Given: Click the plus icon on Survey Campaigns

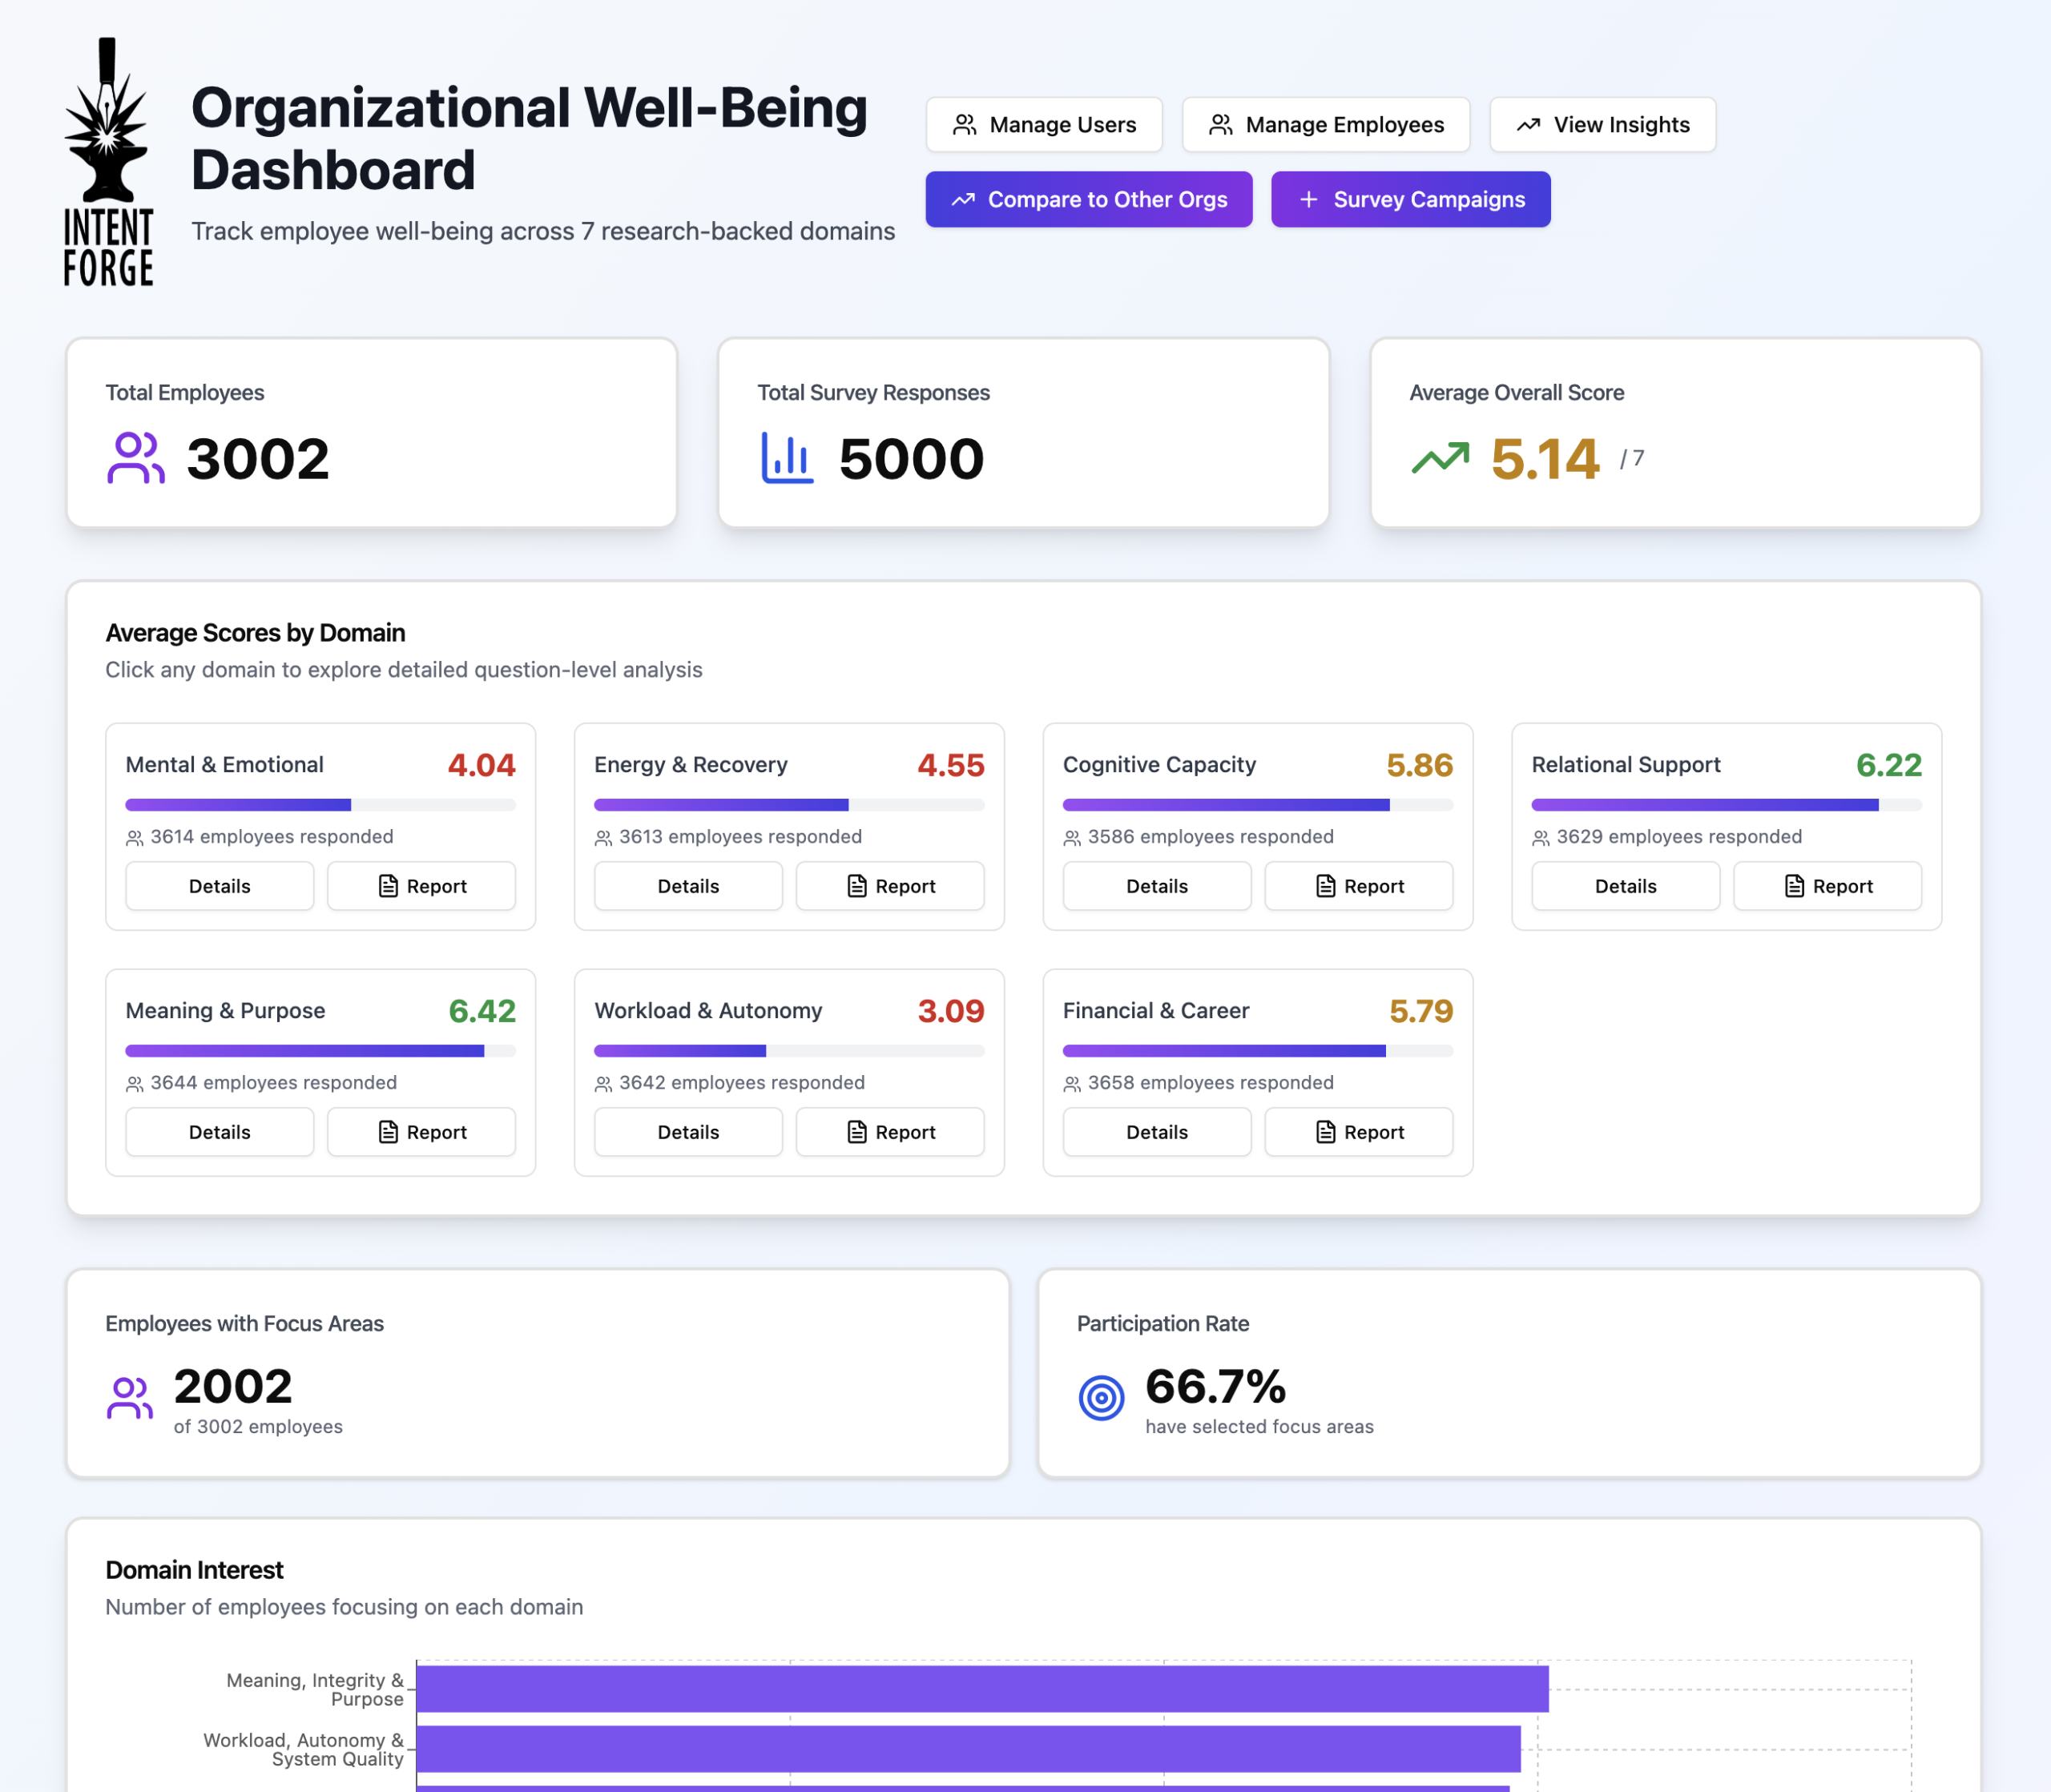Looking at the screenshot, I should pyautogui.click(x=1308, y=200).
